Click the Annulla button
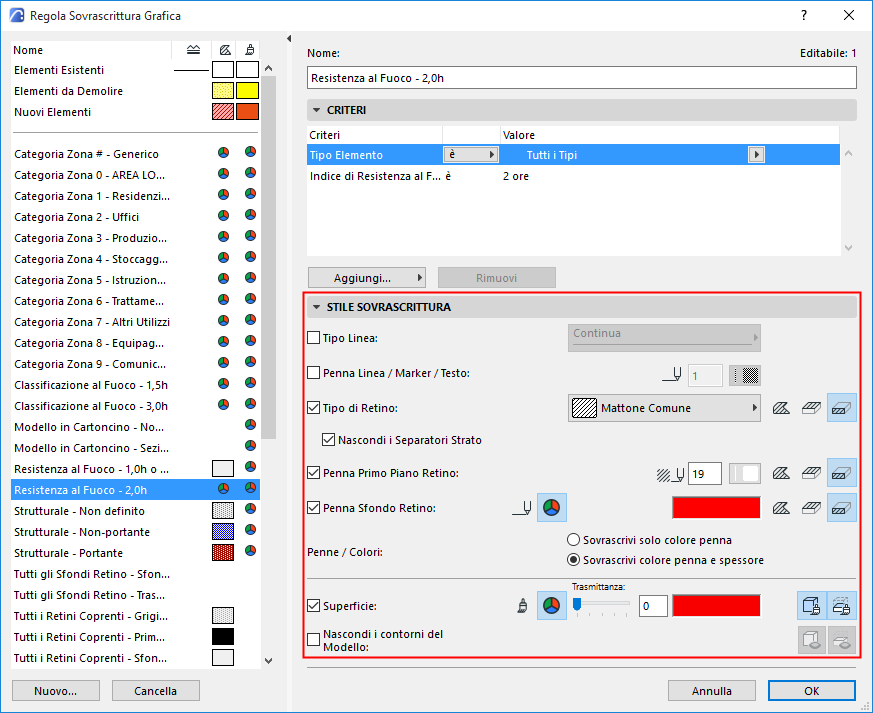873x713 pixels. pyautogui.click(x=712, y=691)
